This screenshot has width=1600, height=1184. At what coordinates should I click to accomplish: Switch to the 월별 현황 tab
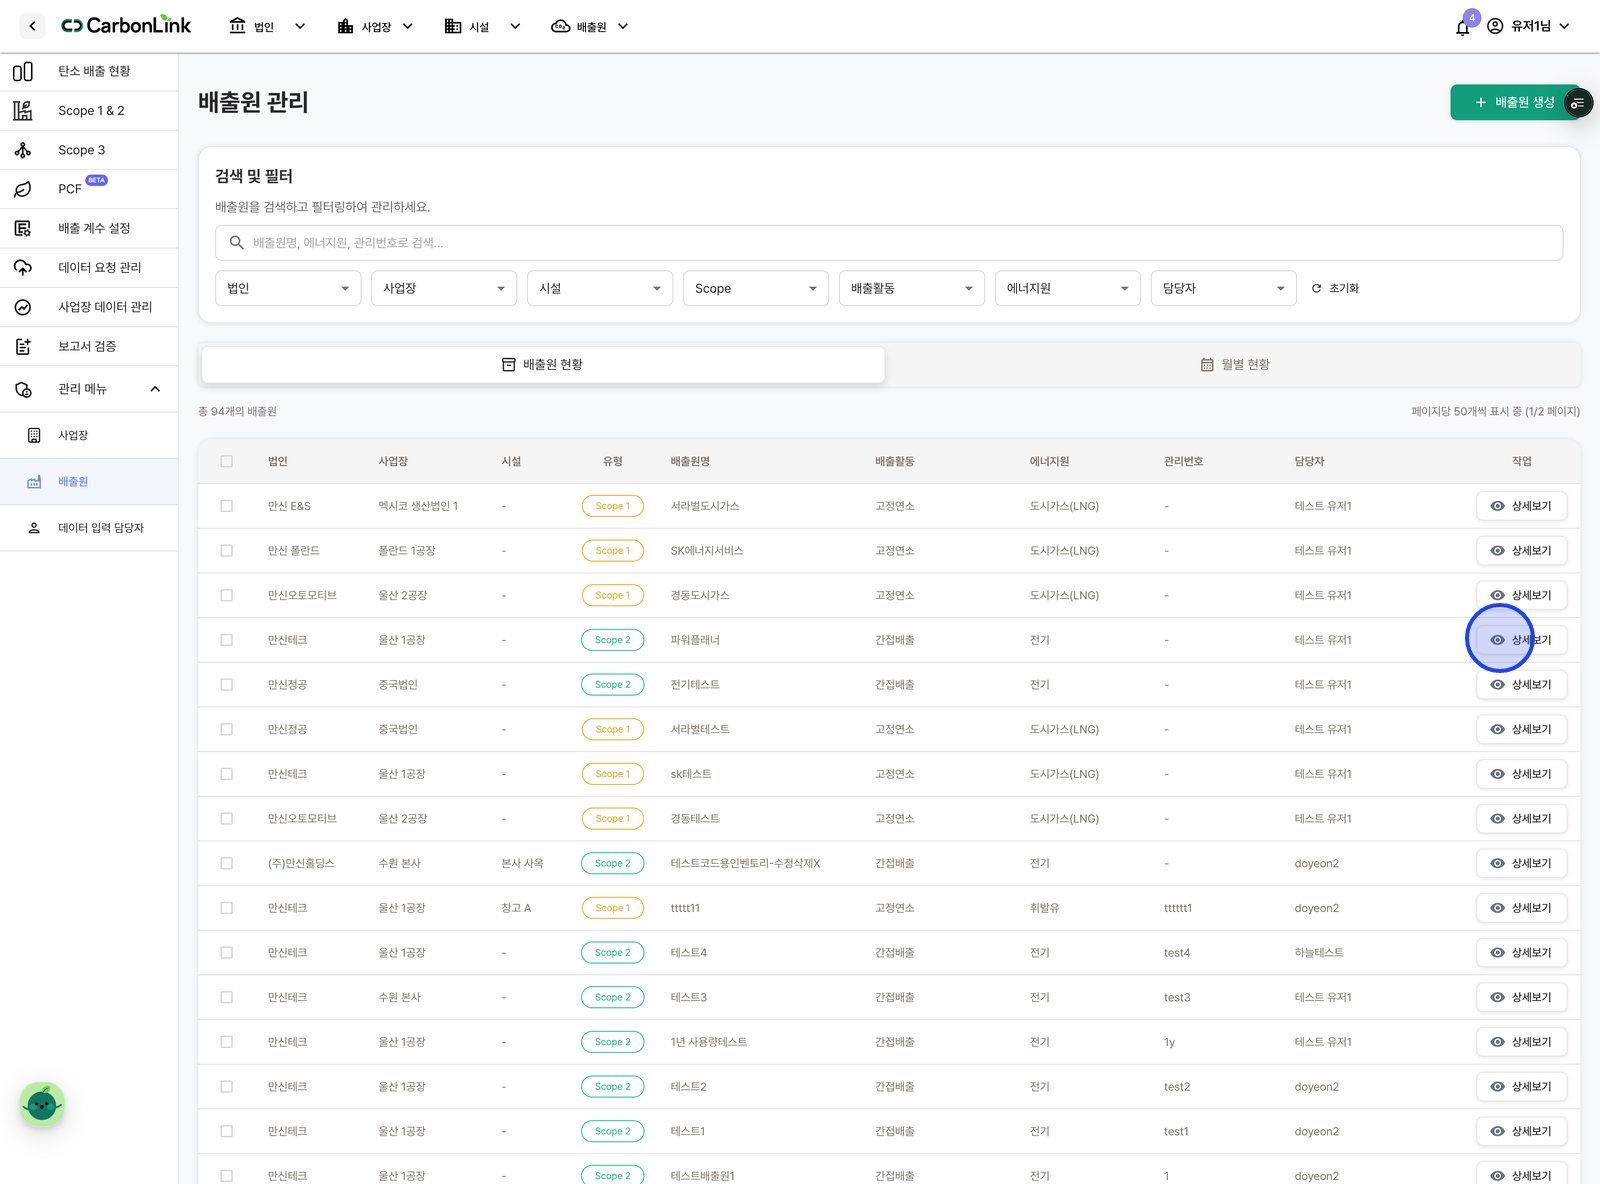pyautogui.click(x=1235, y=364)
